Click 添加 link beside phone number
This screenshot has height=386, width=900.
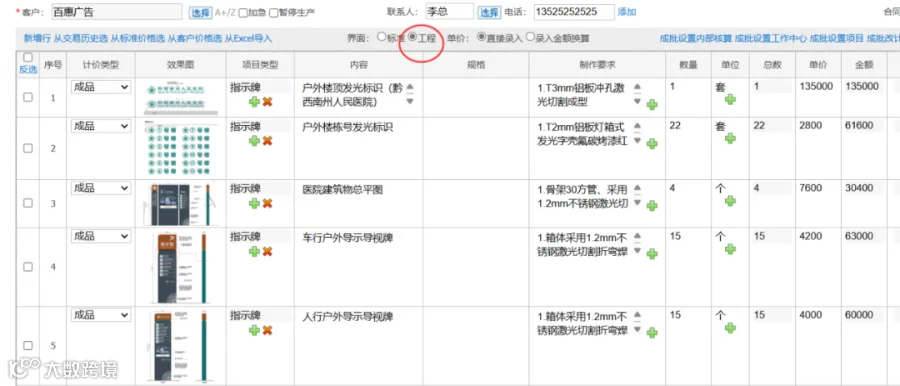pyautogui.click(x=627, y=11)
